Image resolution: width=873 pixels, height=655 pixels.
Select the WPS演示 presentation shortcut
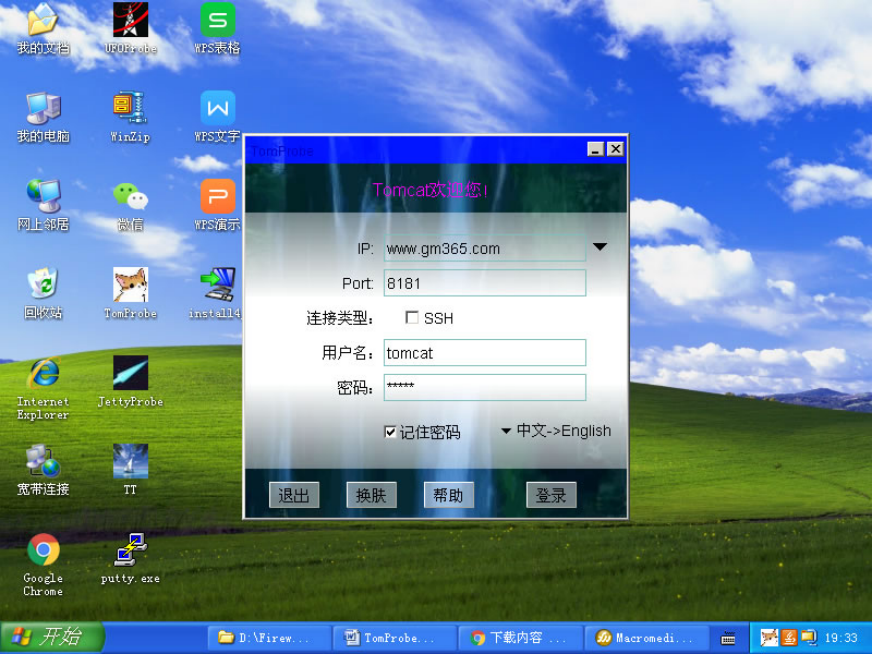[x=217, y=205]
